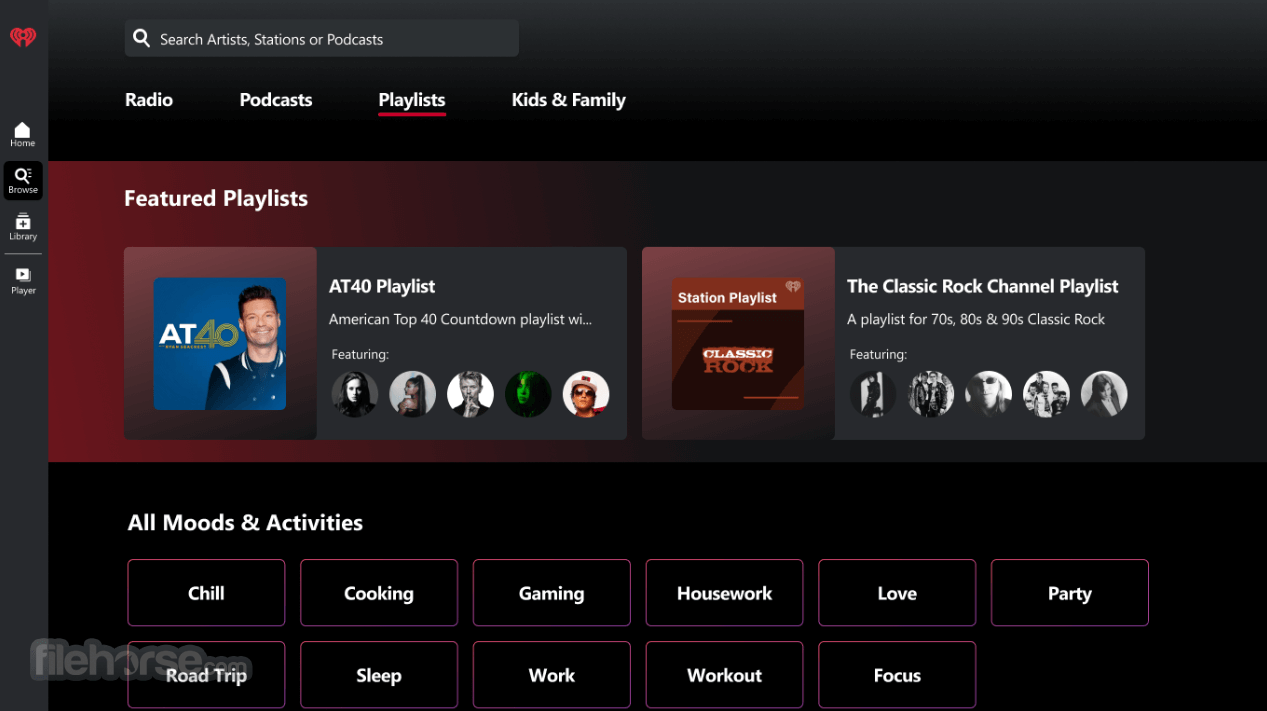This screenshot has width=1267, height=711.
Task: Select first featured artist avatar in Classic Rock card
Action: coord(873,394)
